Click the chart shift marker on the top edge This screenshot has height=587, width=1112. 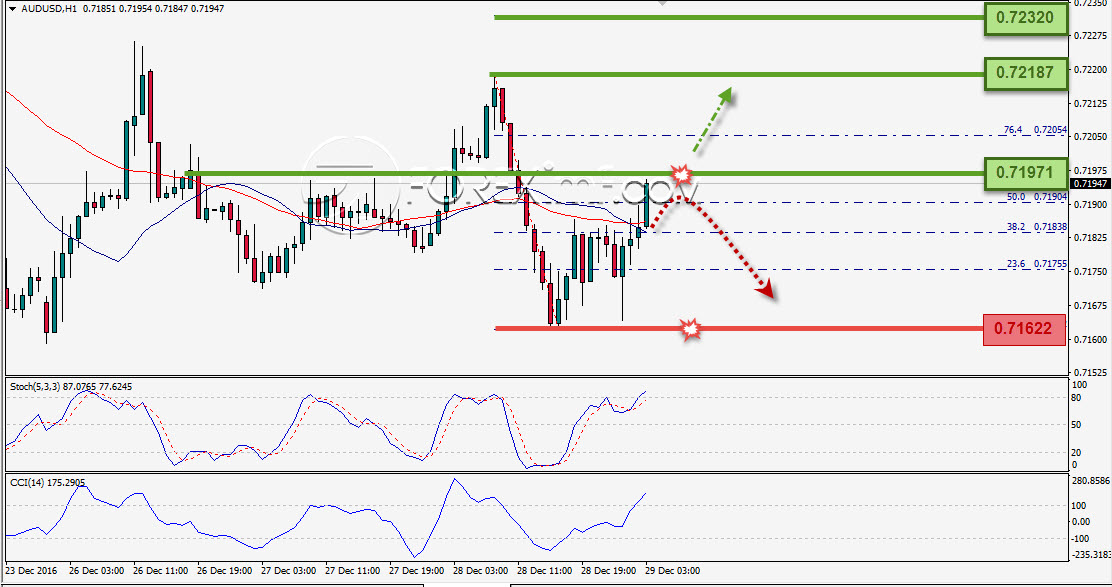click(x=662, y=3)
